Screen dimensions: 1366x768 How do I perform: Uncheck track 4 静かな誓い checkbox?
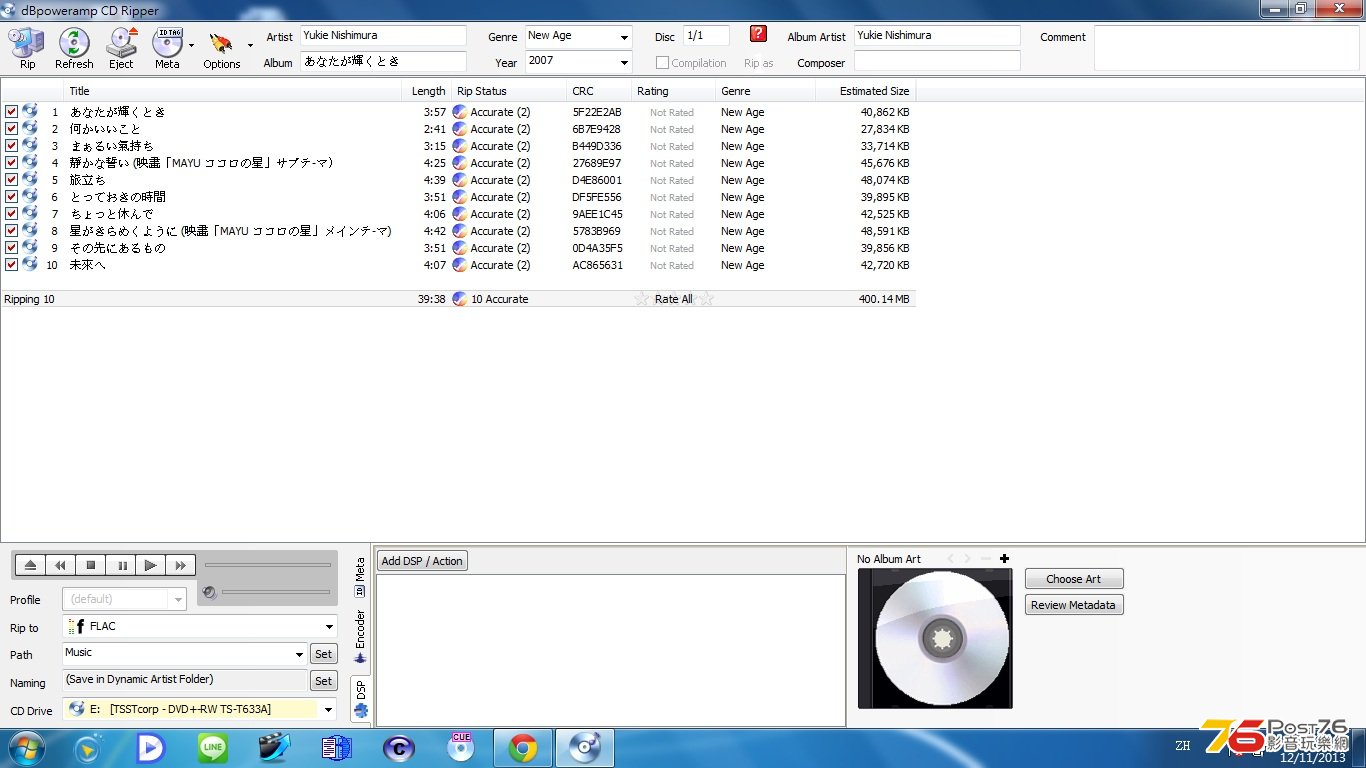click(x=11, y=163)
